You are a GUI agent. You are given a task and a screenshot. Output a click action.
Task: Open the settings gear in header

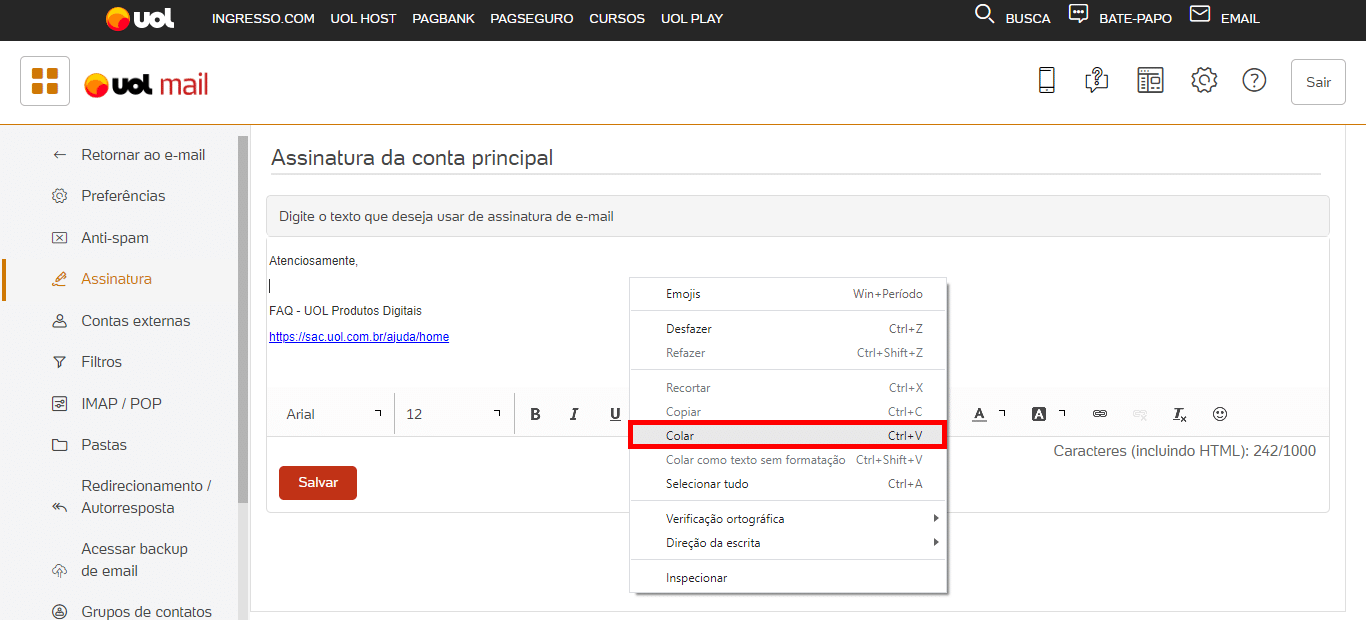(1204, 81)
